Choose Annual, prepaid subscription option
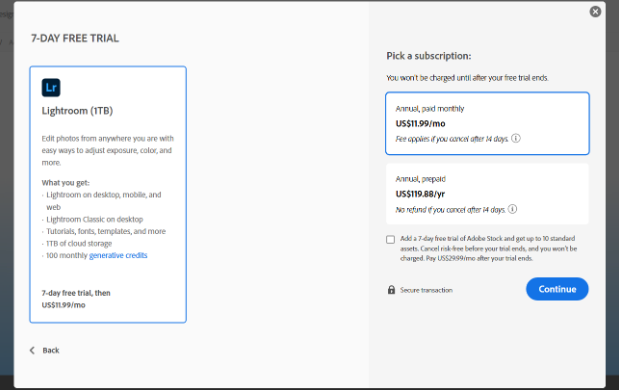 pyautogui.click(x=488, y=194)
